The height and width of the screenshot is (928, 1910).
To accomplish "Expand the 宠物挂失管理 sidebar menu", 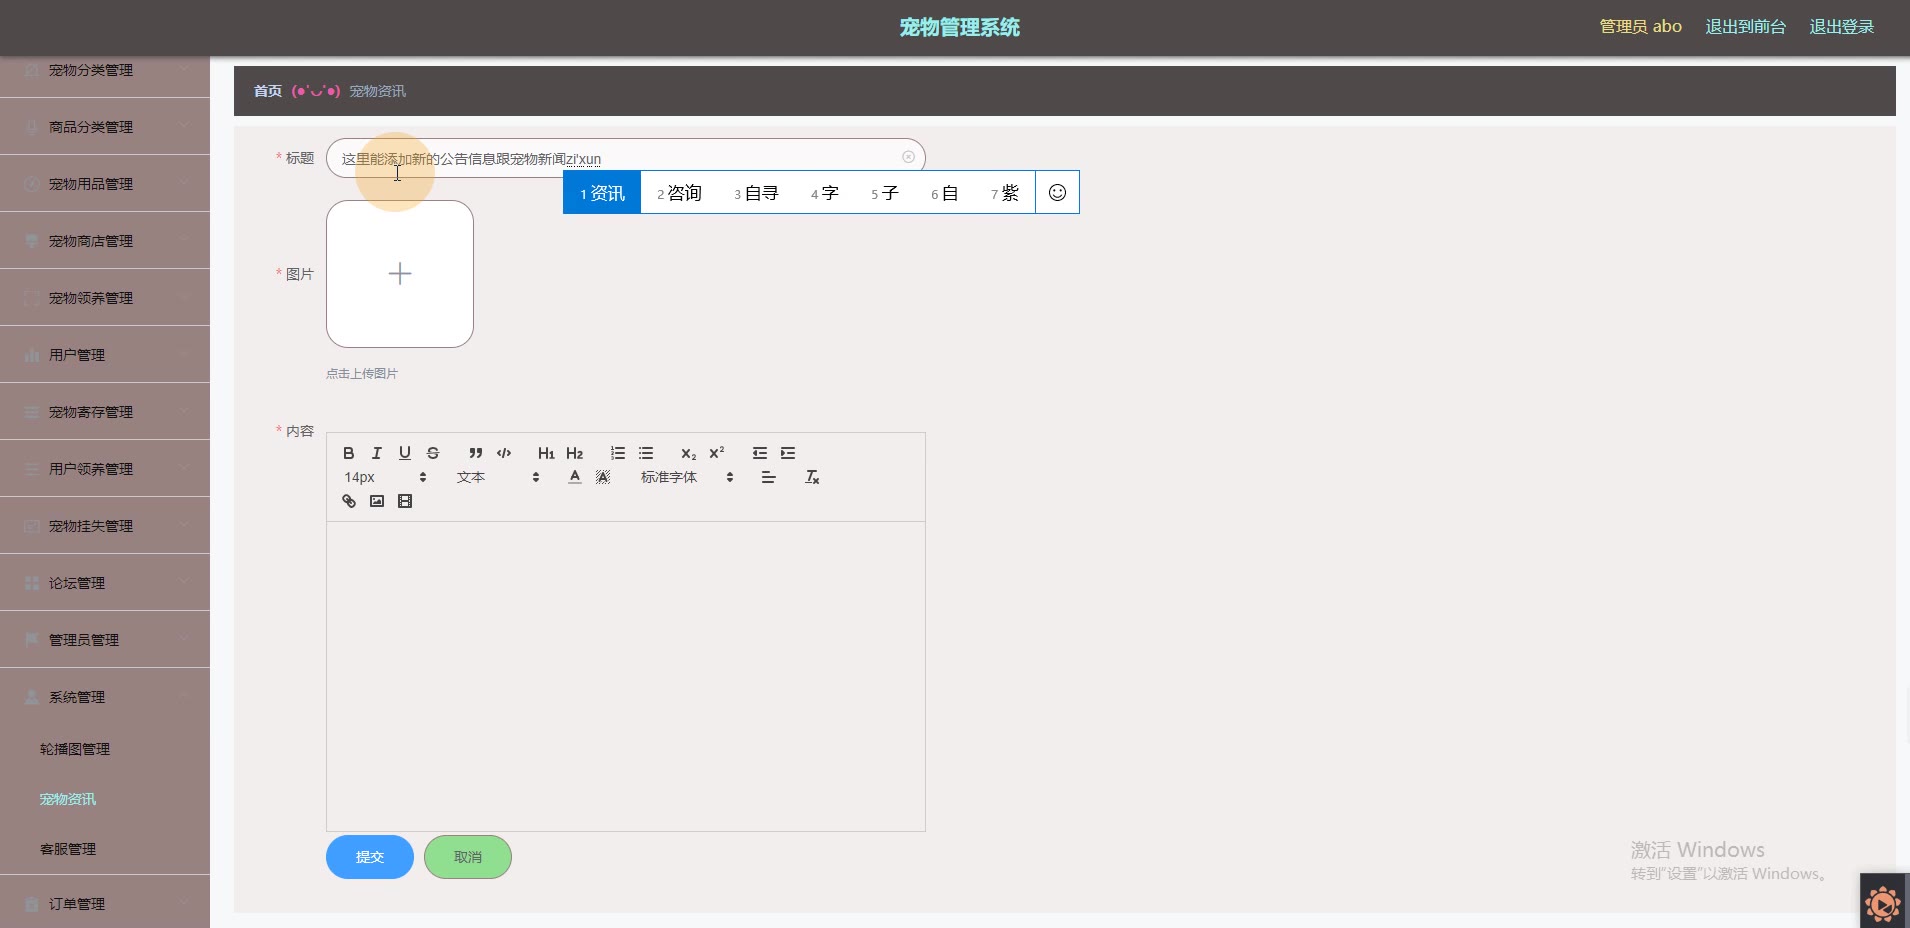I will coord(105,526).
